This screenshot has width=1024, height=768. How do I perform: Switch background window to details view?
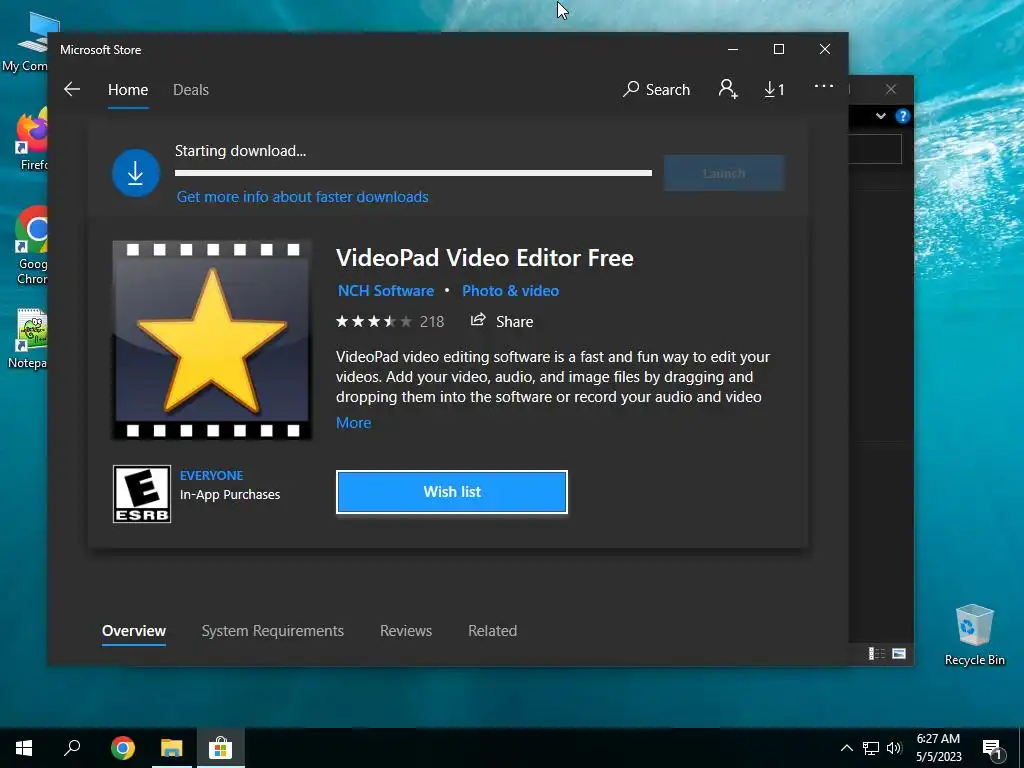876,653
